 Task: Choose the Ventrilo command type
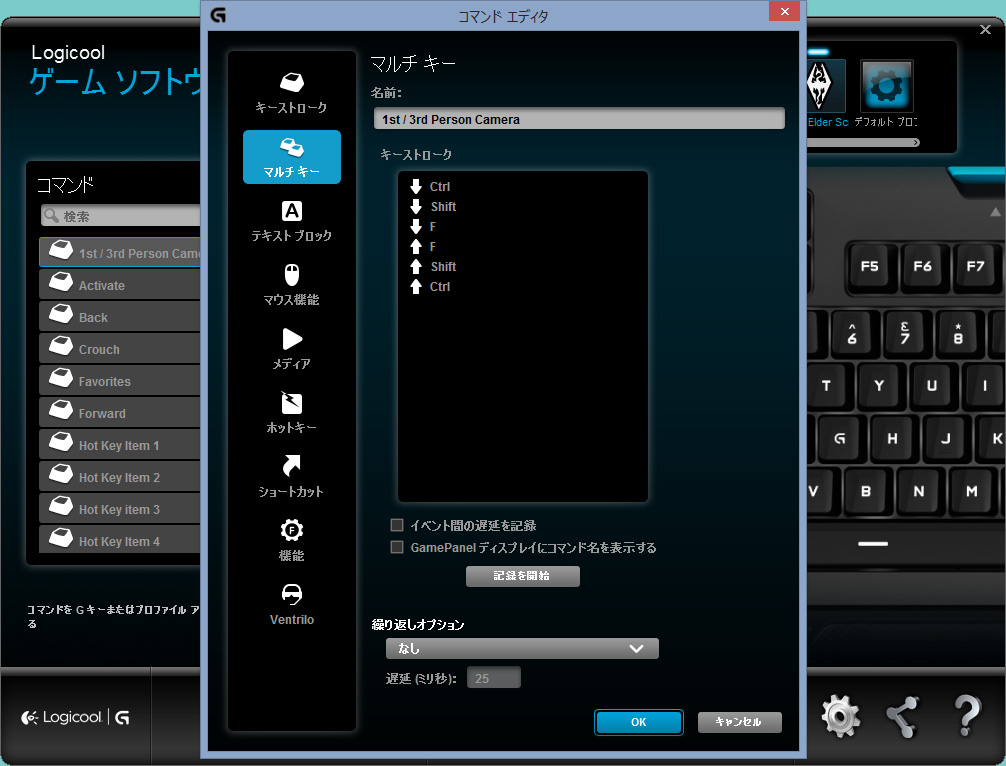(x=291, y=605)
